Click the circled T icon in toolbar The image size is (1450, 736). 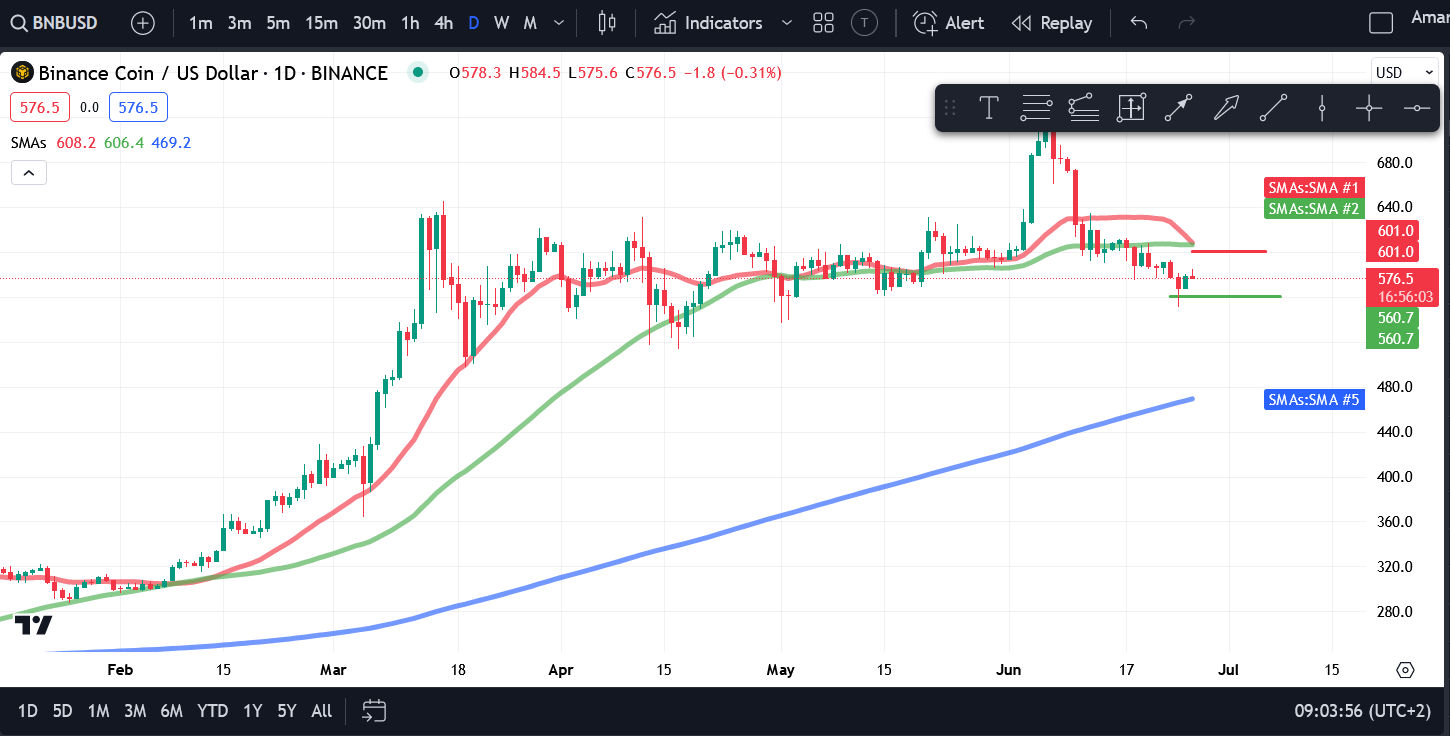click(x=865, y=22)
